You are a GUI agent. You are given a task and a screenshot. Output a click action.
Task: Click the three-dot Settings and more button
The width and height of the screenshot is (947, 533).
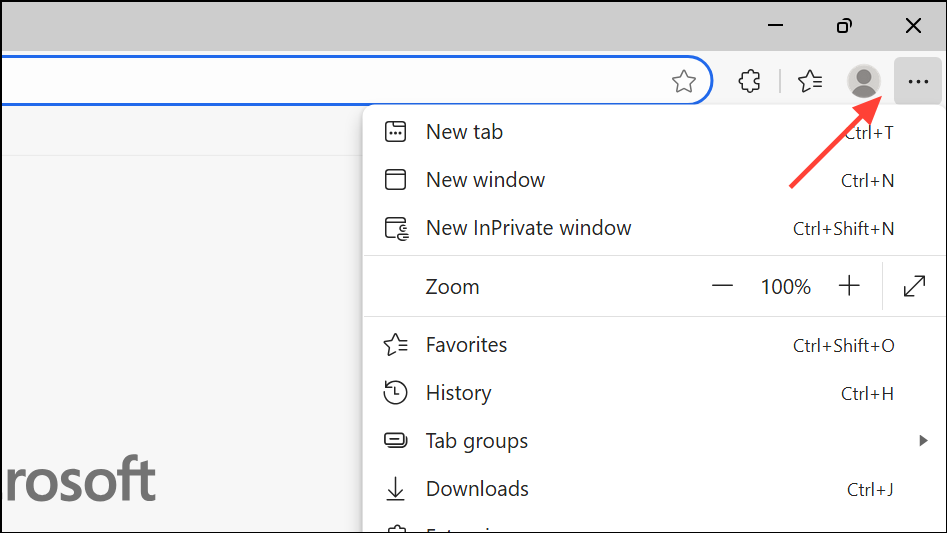pyautogui.click(x=918, y=82)
